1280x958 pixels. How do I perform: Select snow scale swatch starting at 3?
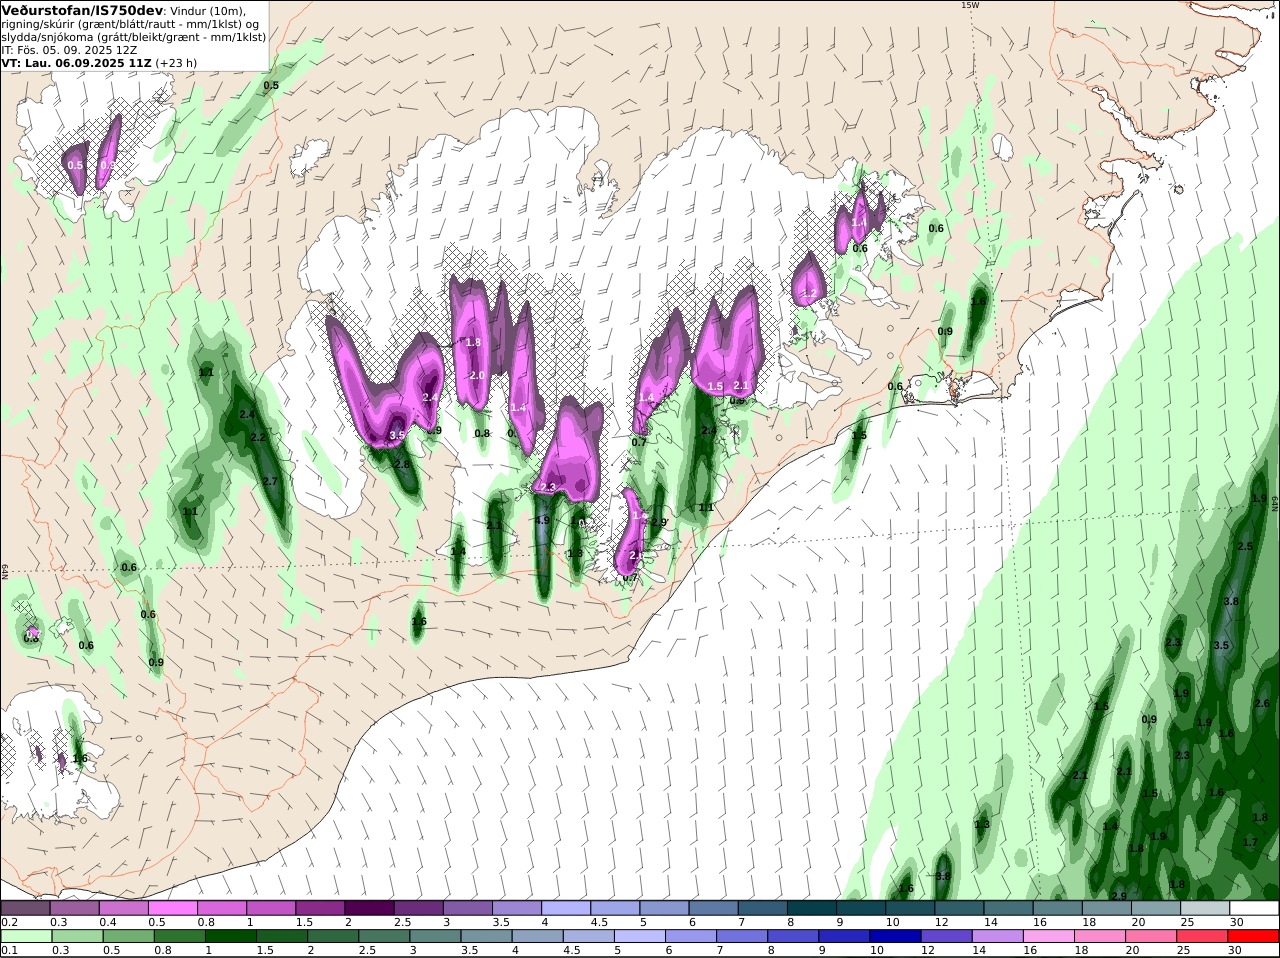[x=468, y=908]
